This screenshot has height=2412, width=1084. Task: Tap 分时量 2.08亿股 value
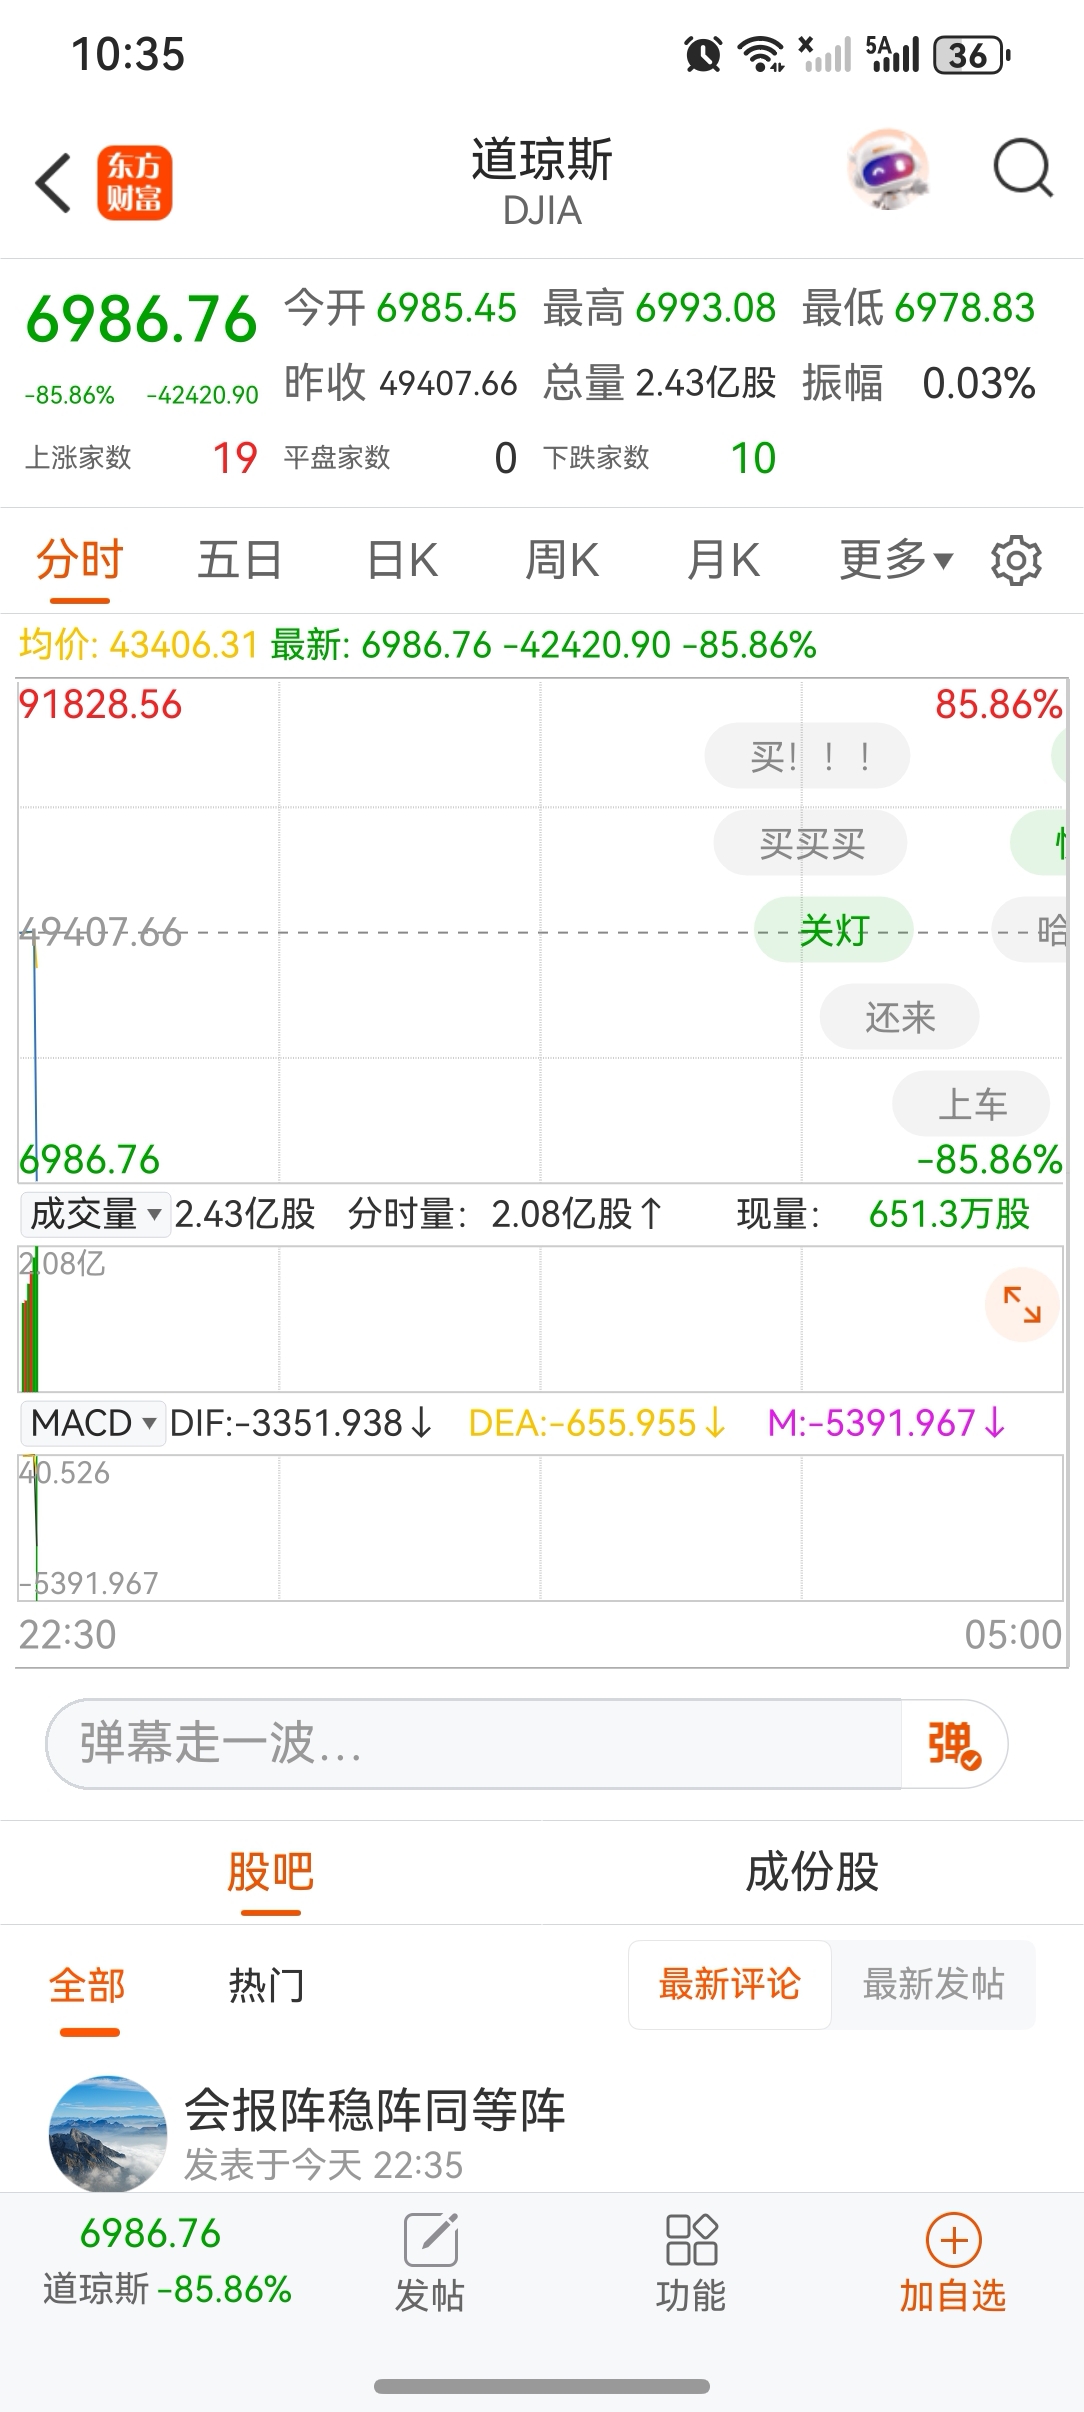[x=576, y=1215]
